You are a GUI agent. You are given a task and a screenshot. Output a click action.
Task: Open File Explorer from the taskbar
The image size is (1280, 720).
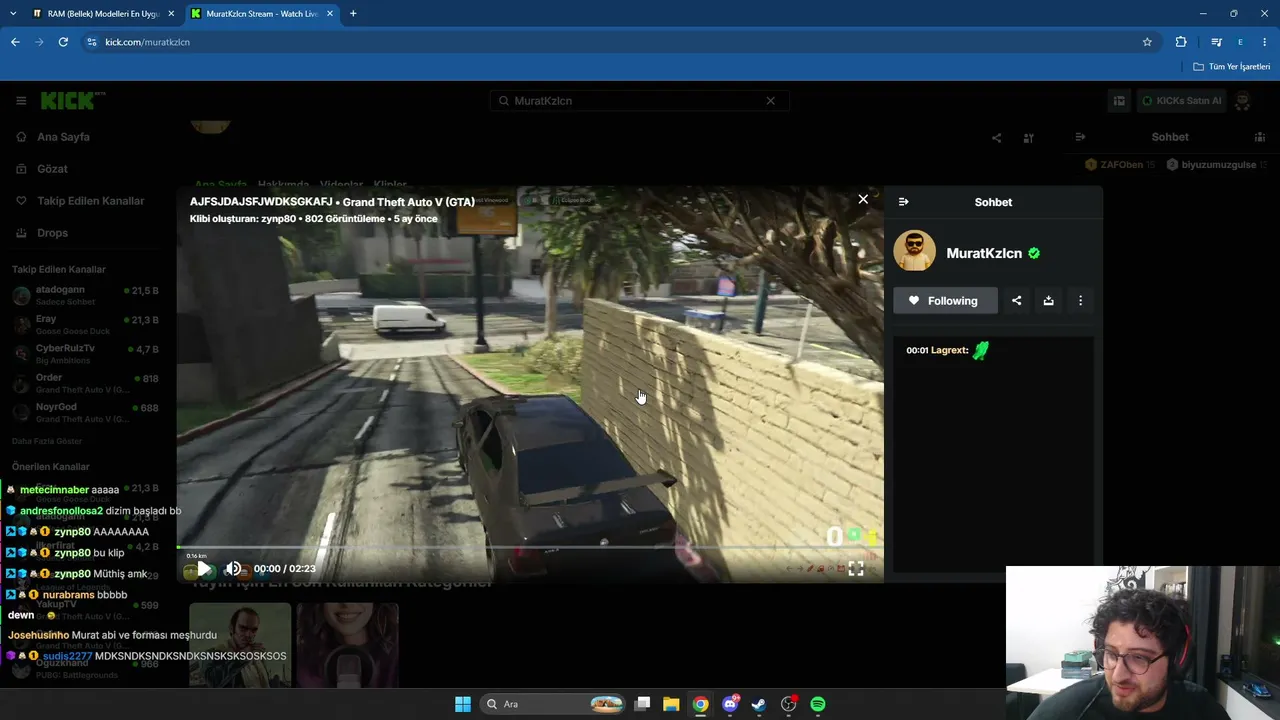coord(671,704)
